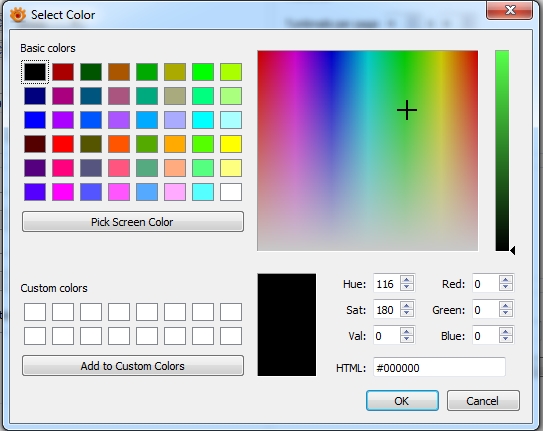
Task: Focus the Val input field
Action: pos(386,335)
